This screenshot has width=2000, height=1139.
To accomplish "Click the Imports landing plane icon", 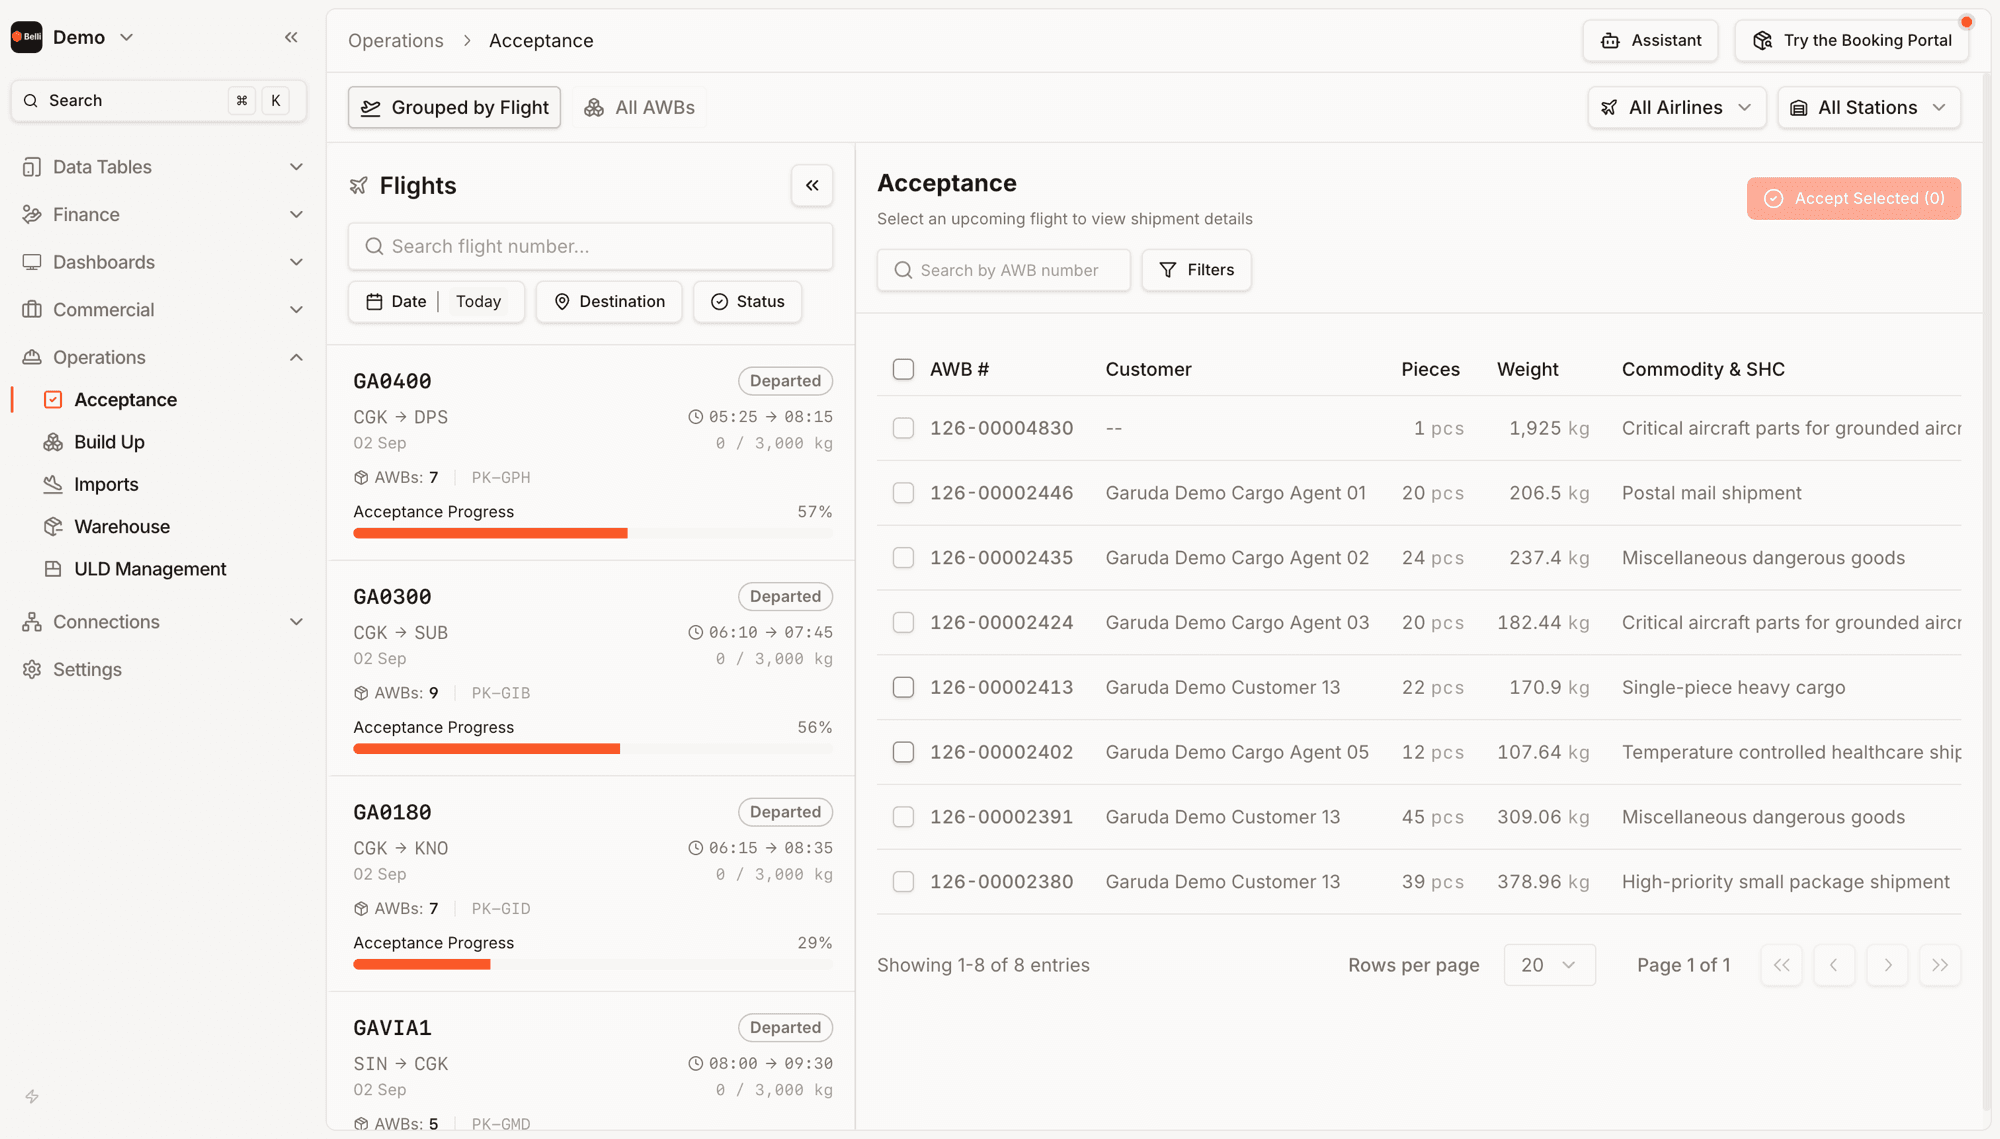I will tap(53, 484).
